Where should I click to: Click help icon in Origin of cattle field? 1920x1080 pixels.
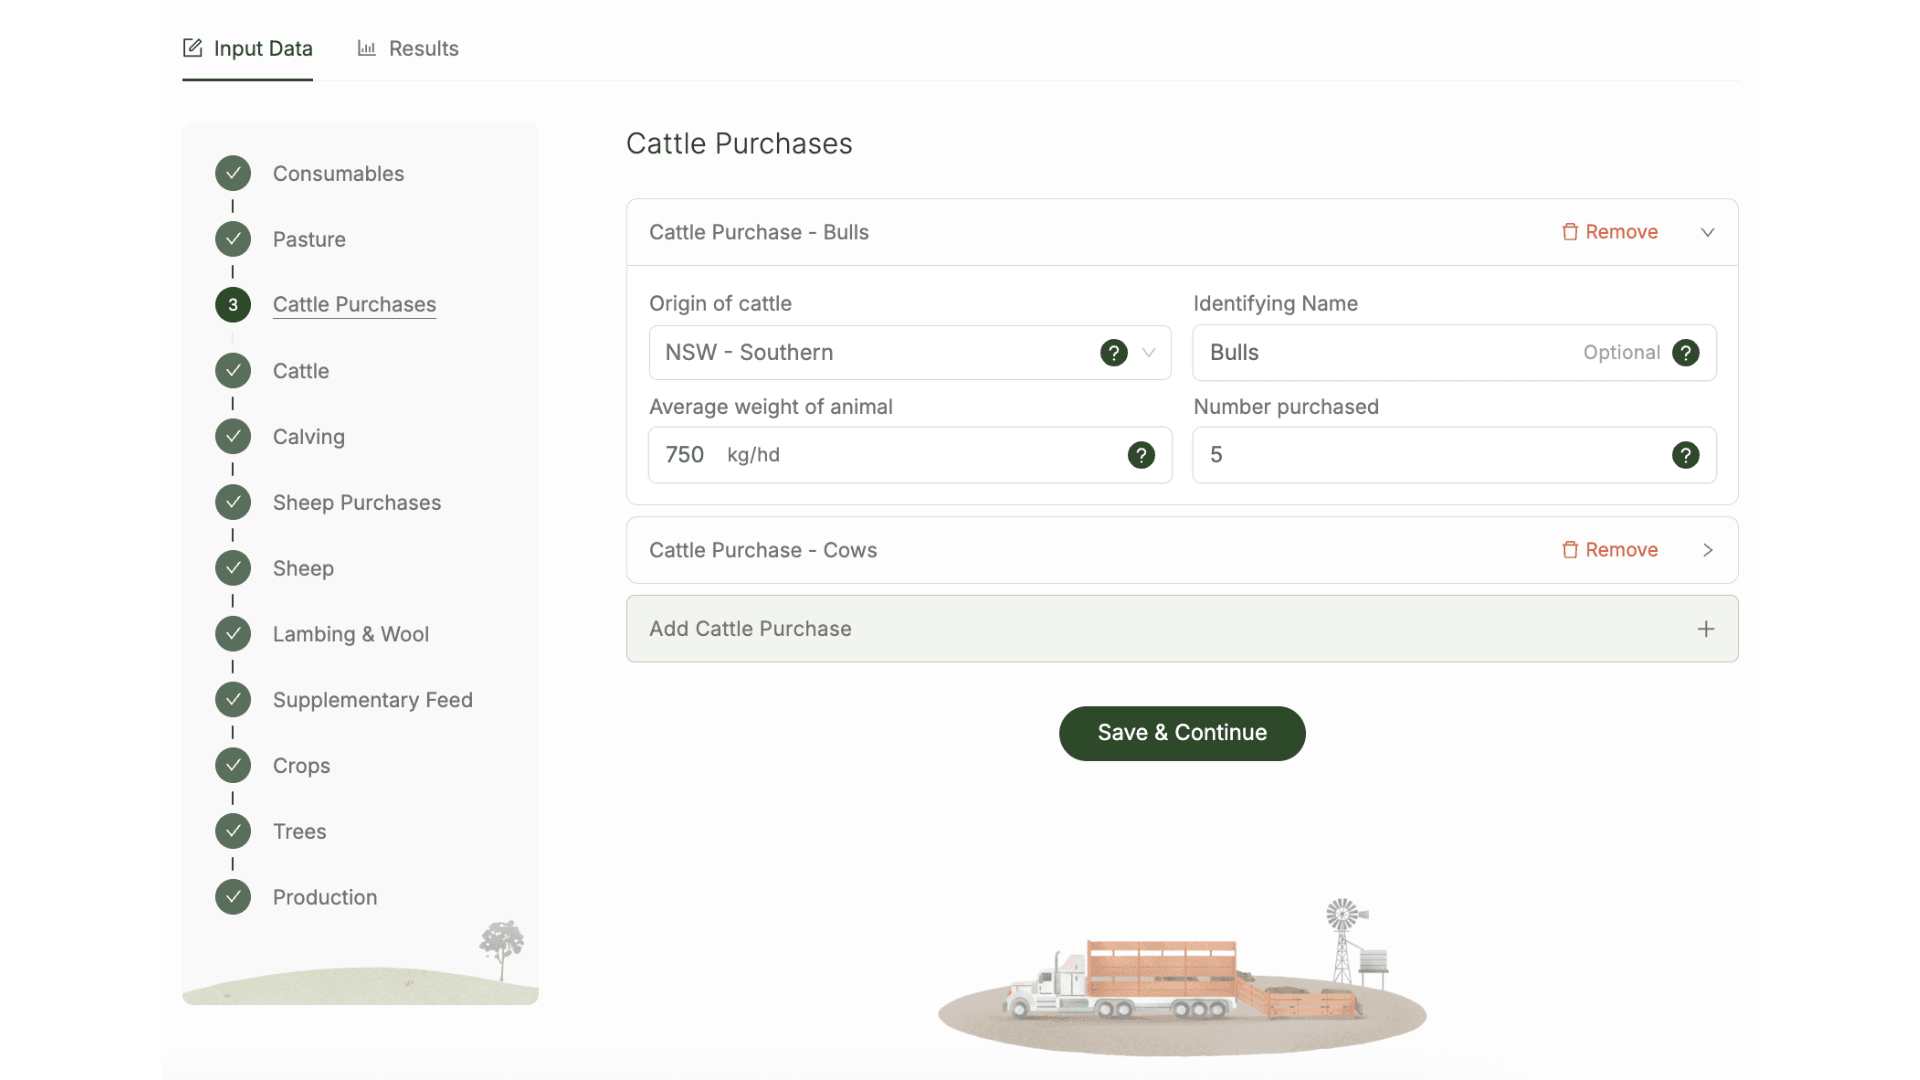point(1113,352)
